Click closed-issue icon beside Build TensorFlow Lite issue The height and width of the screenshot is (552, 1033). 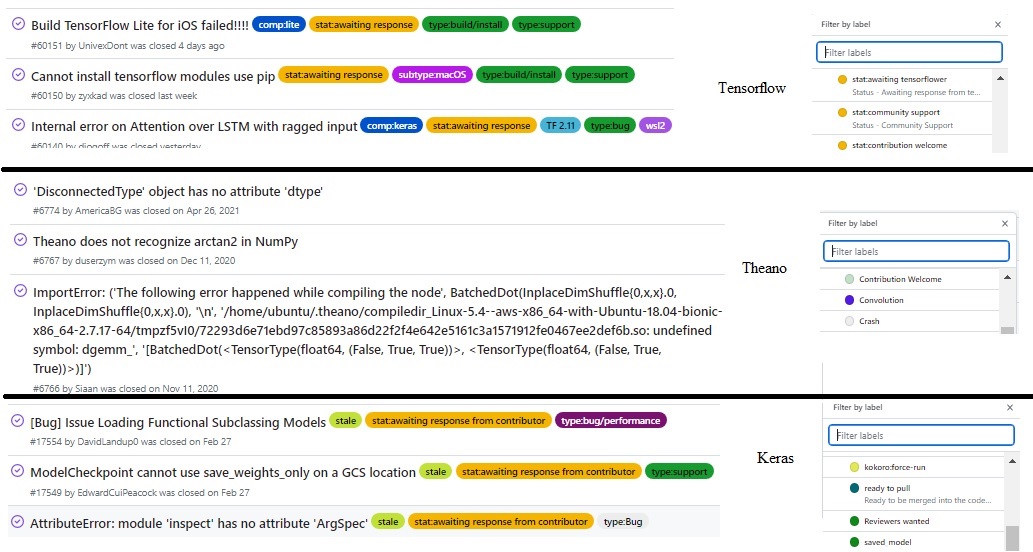tap(18, 24)
